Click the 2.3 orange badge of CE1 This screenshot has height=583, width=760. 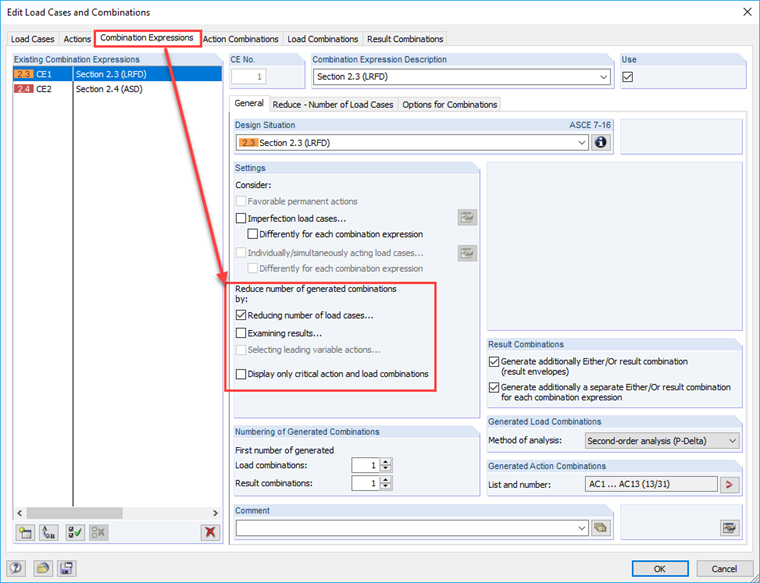tap(24, 74)
